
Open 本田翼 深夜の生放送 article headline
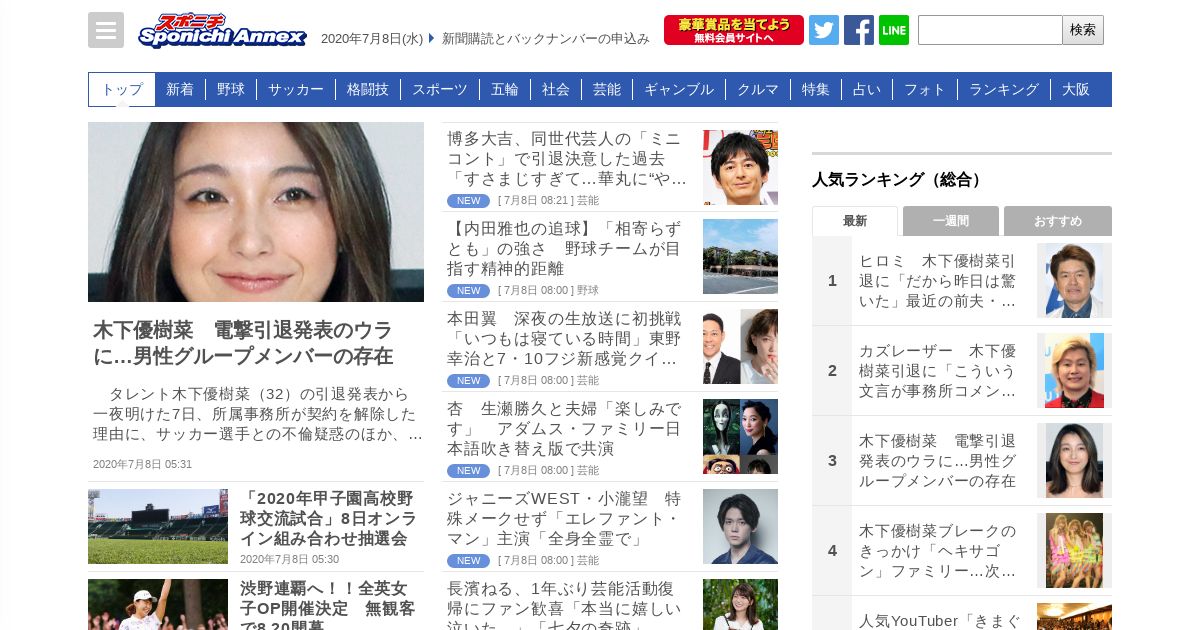click(565, 339)
